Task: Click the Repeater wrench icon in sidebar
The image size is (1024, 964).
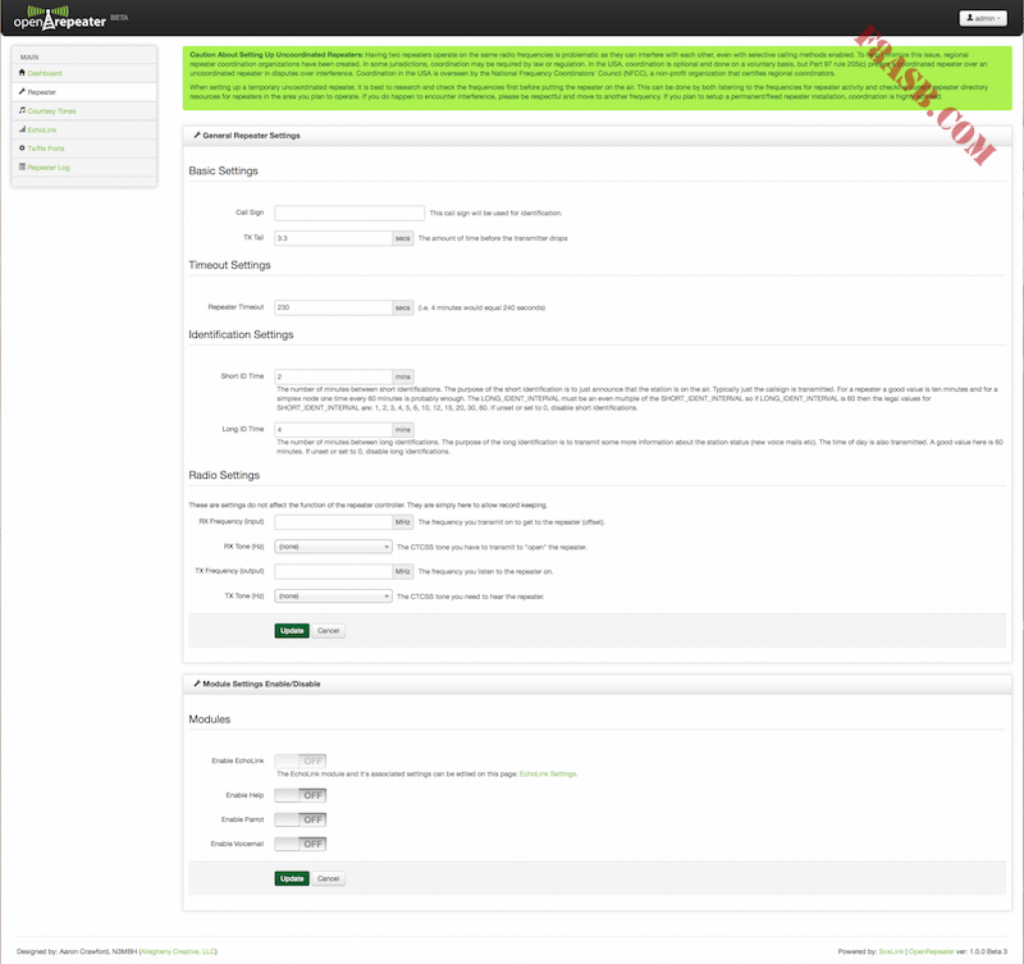Action: coord(22,91)
